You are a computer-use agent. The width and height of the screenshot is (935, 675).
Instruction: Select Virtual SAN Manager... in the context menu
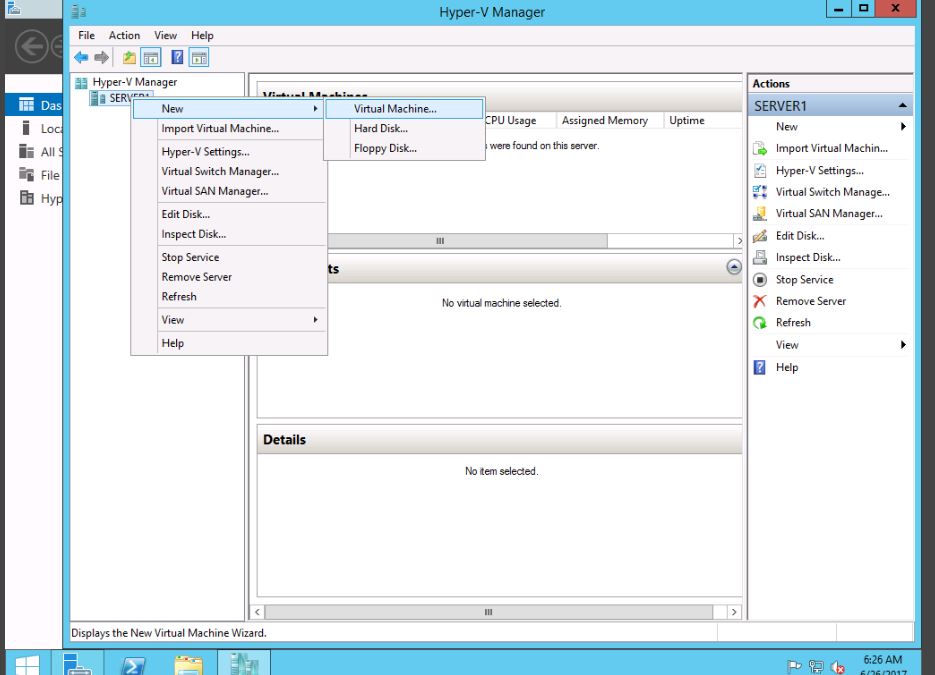click(x=229, y=191)
